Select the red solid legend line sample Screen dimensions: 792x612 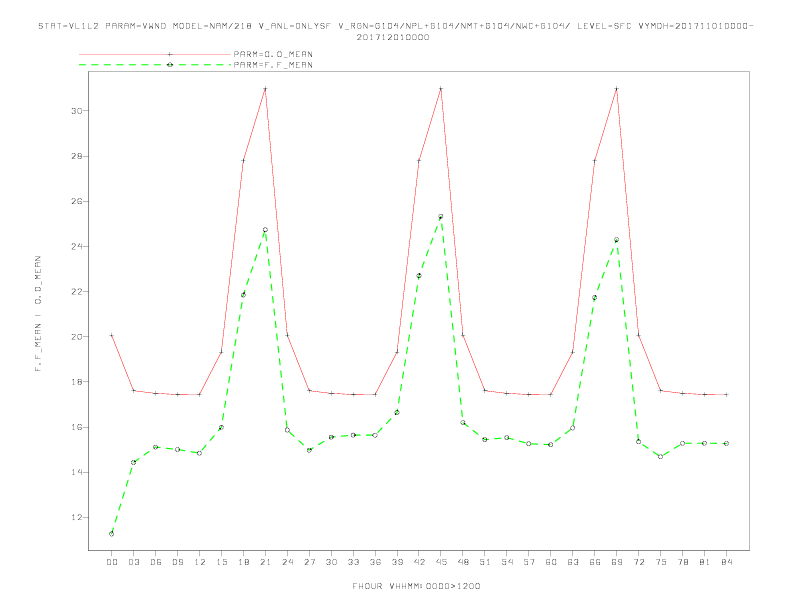tap(155, 54)
